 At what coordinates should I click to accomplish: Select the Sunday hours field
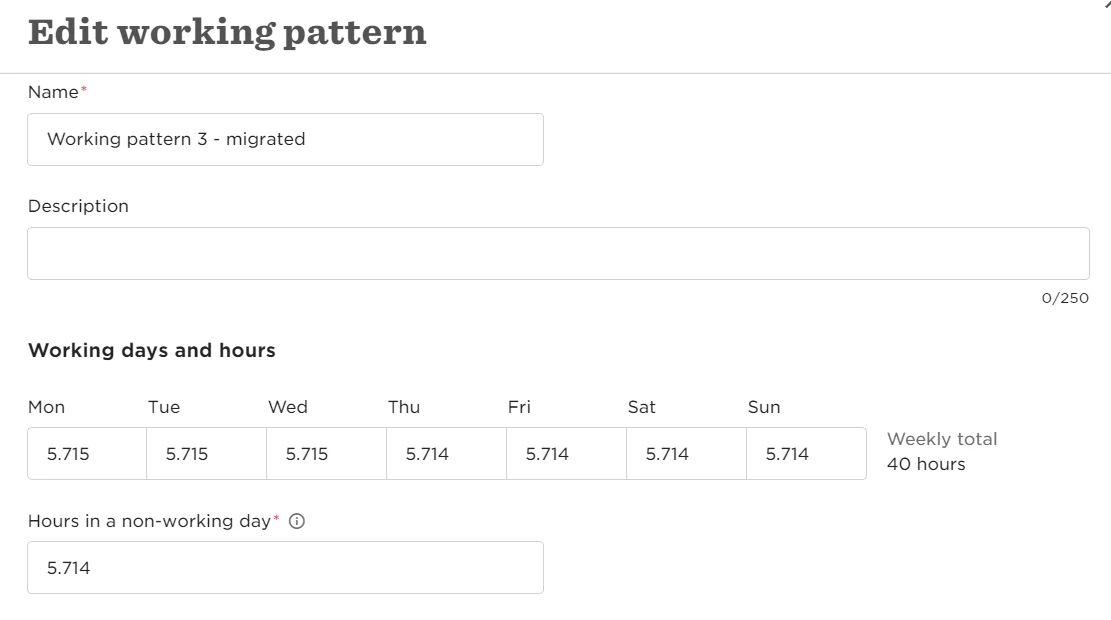tap(806, 453)
